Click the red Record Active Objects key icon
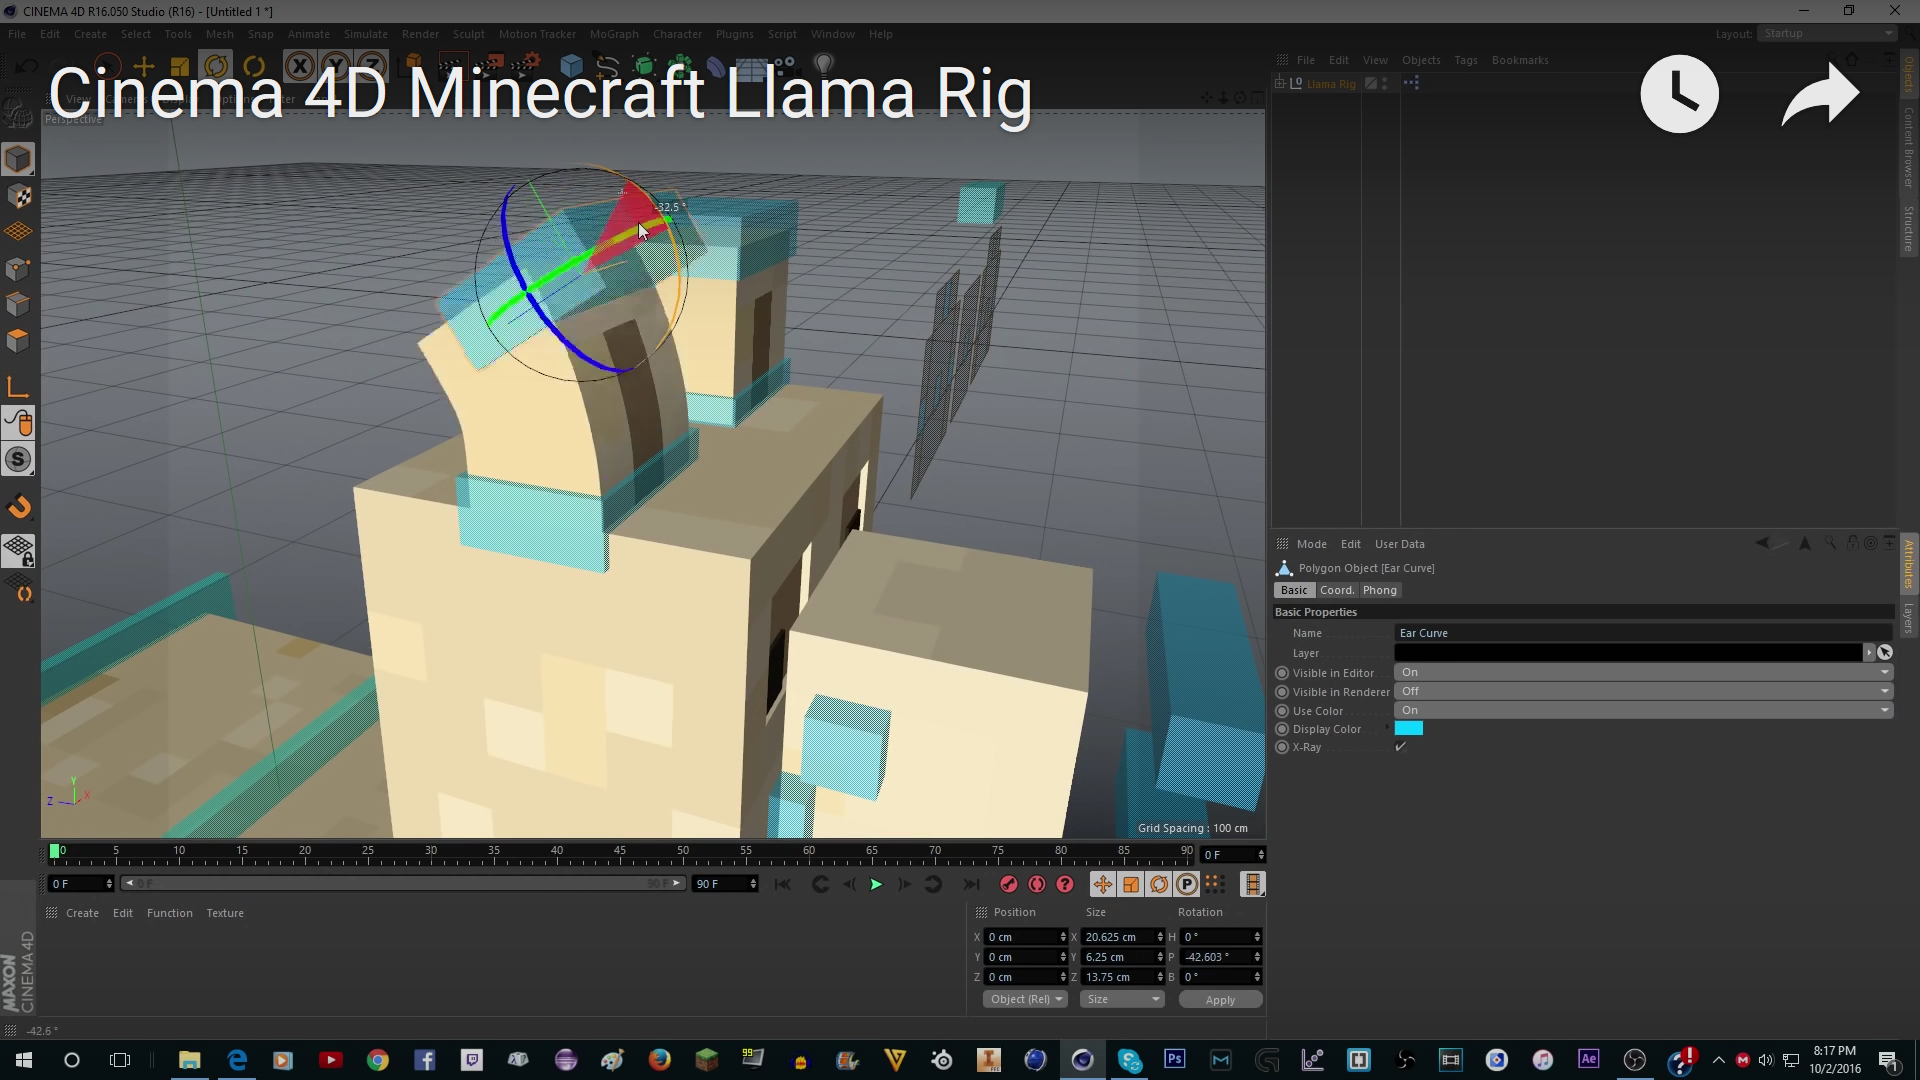This screenshot has width=1920, height=1080. click(x=1009, y=884)
